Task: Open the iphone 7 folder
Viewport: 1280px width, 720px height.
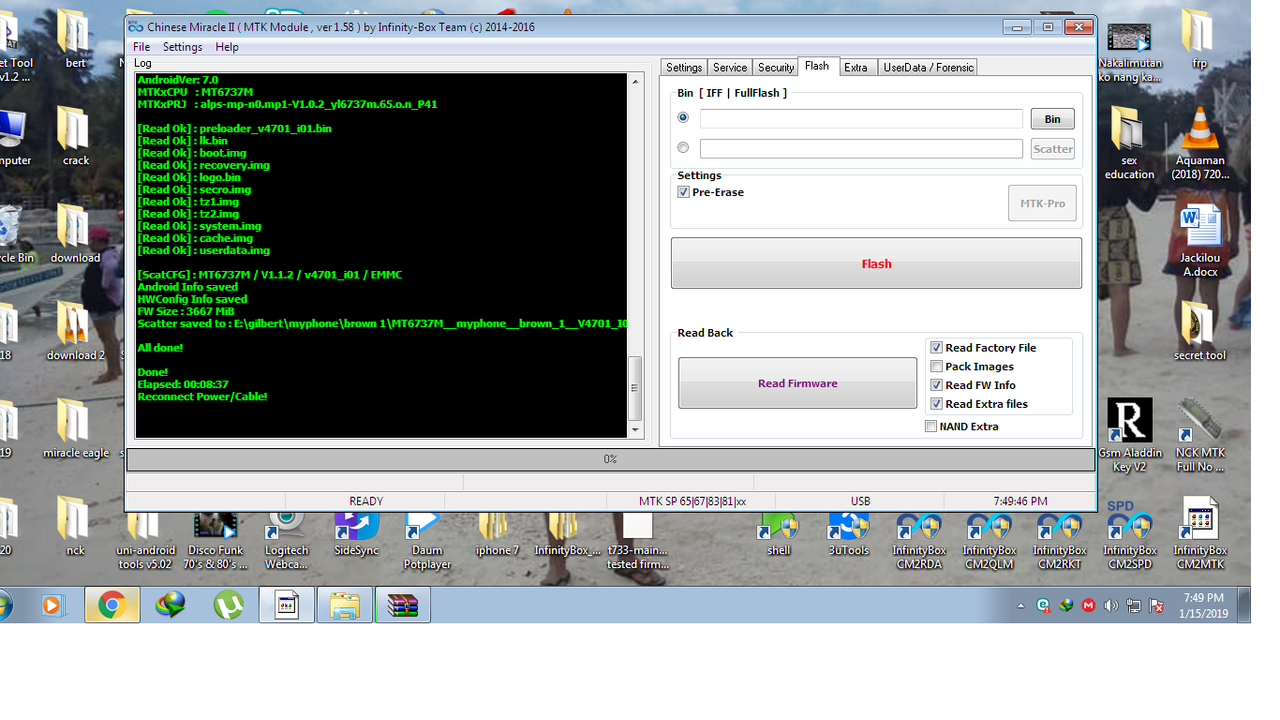Action: 497,534
